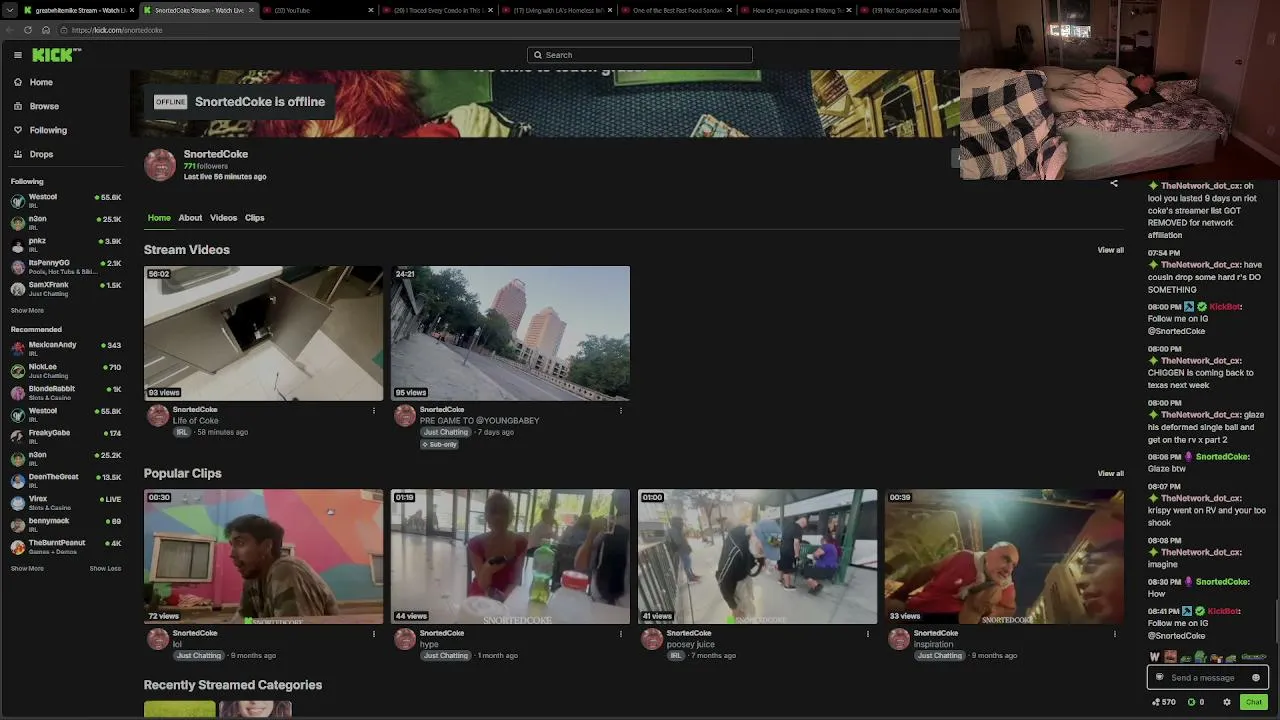Click the share icon above chat

point(1114,183)
